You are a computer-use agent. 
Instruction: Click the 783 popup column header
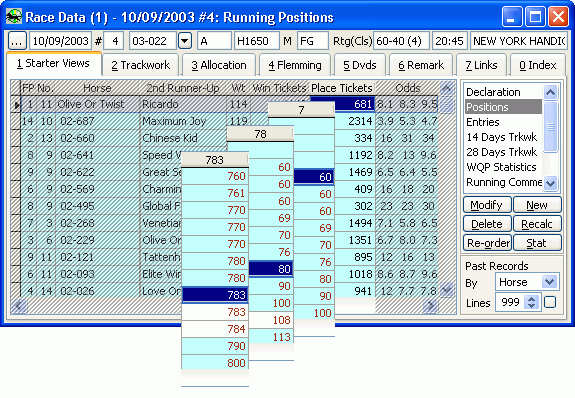click(x=215, y=160)
